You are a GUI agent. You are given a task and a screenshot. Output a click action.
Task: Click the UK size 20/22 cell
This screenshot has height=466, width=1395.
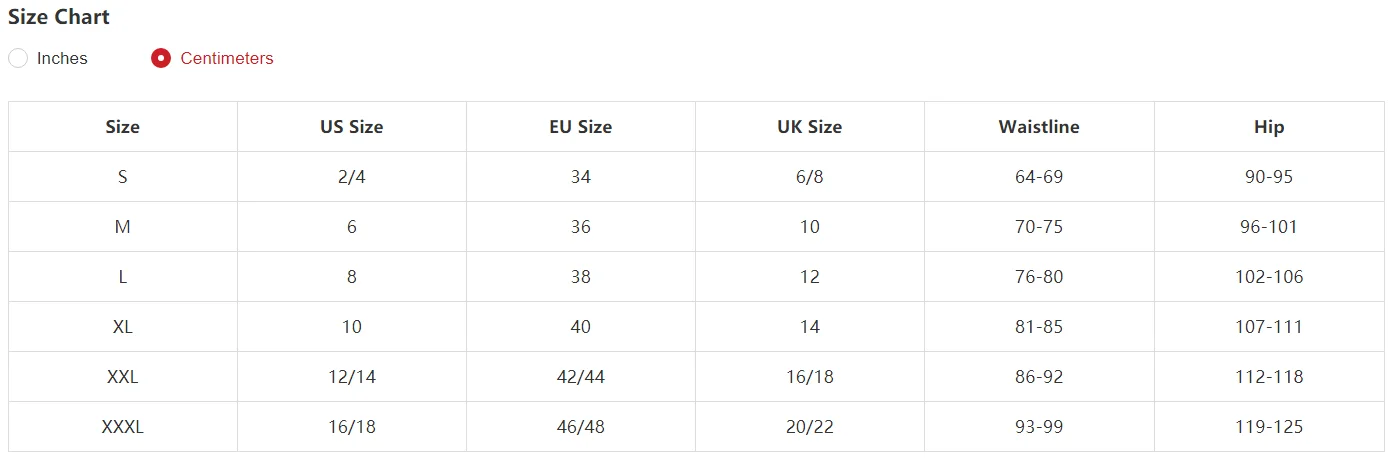coord(809,427)
